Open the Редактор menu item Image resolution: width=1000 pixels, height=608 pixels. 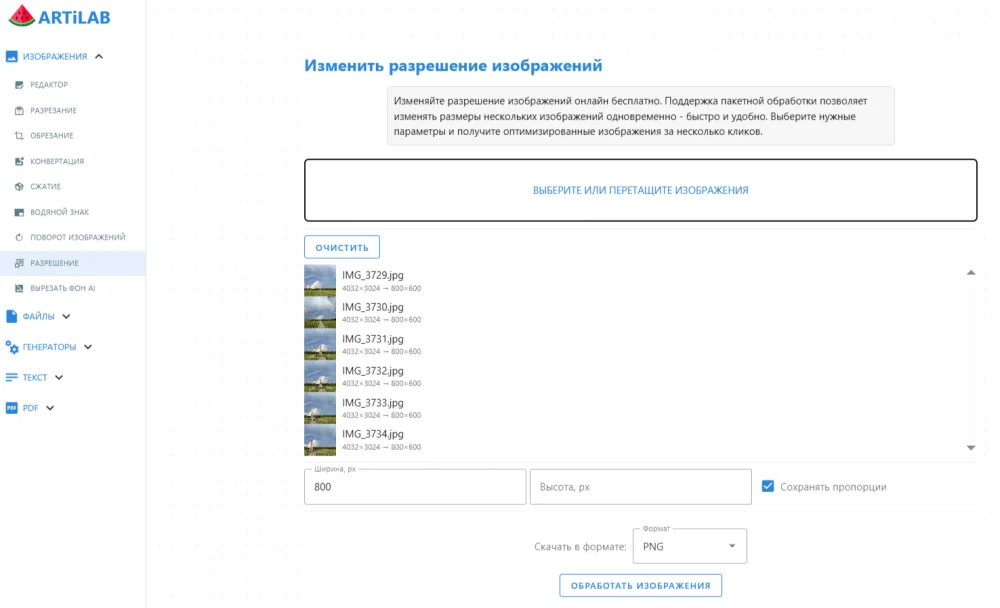pos(73,85)
